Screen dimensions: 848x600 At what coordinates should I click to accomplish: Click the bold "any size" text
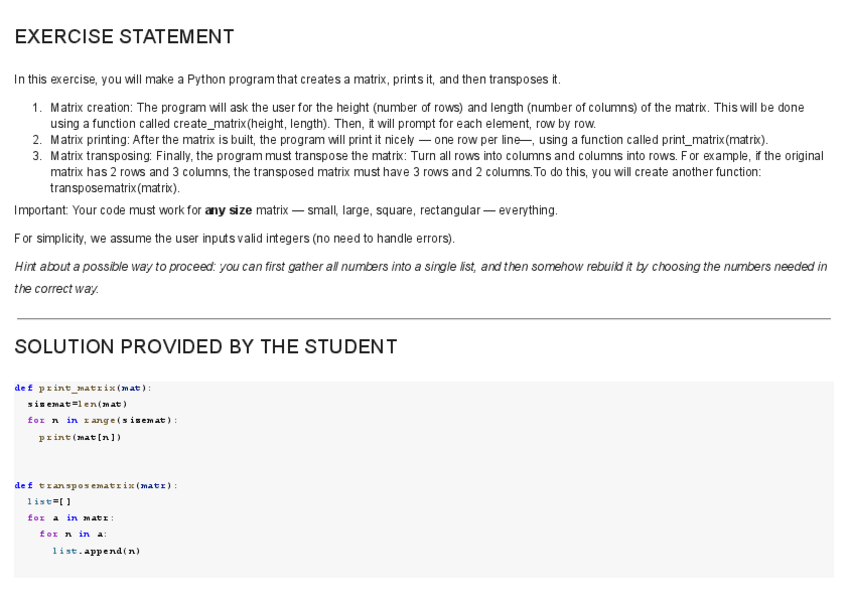pyautogui.click(x=228, y=211)
